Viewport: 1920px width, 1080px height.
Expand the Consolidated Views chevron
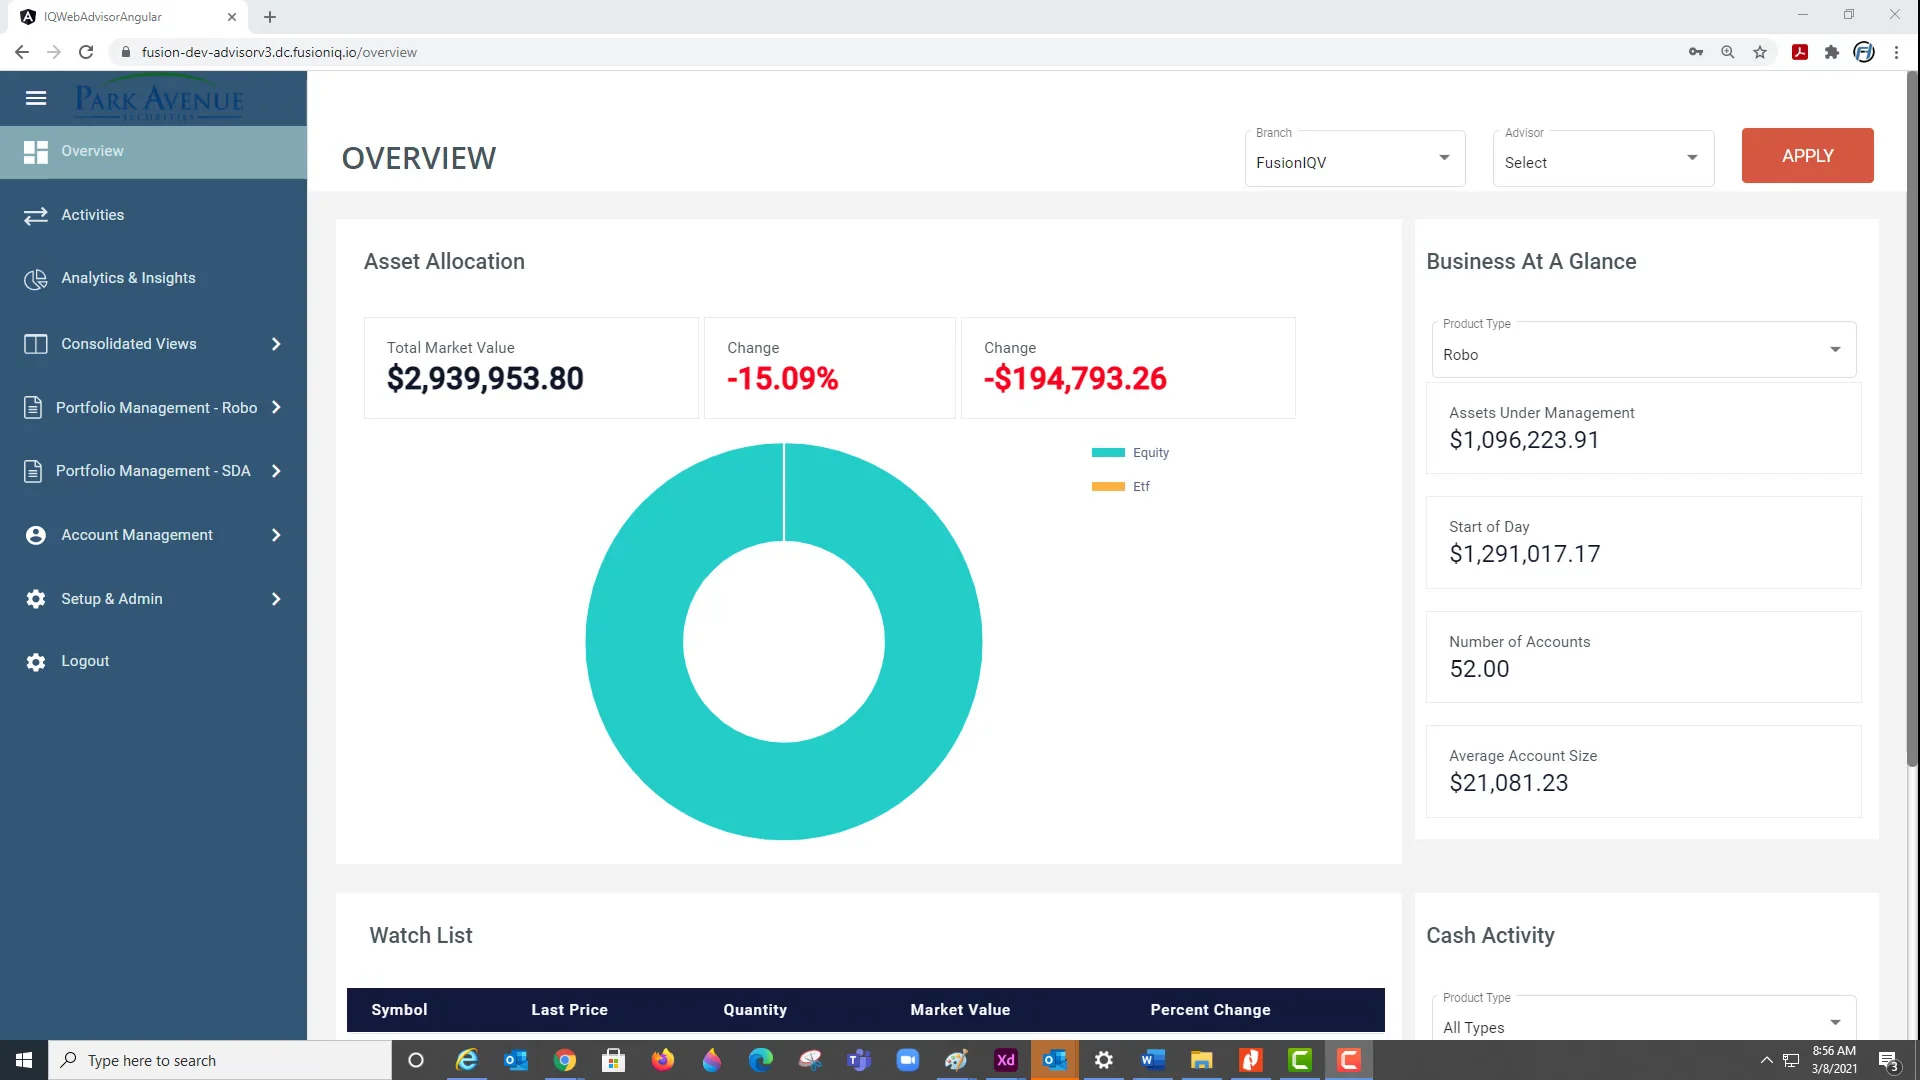point(276,344)
